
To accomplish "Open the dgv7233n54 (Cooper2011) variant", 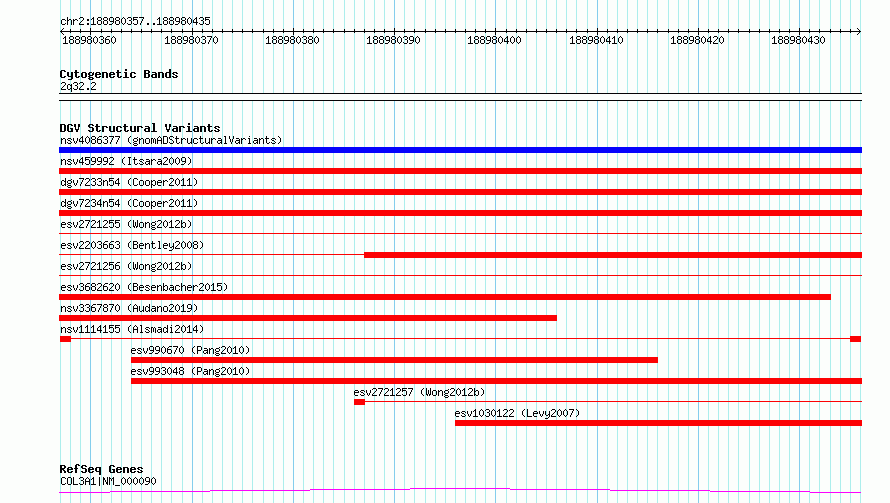I will [129, 182].
